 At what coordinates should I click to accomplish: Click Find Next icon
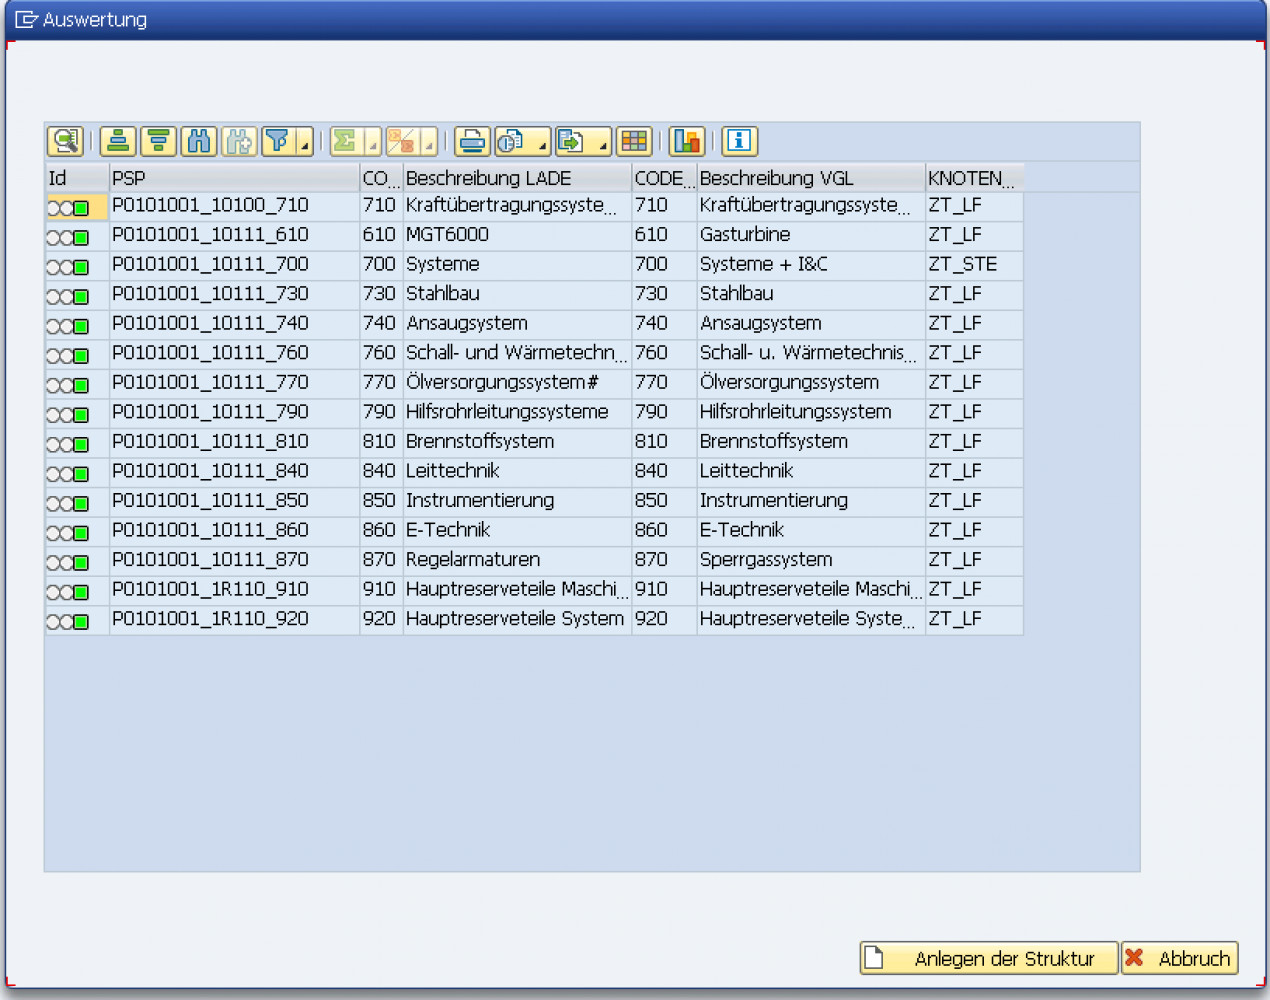tap(238, 141)
